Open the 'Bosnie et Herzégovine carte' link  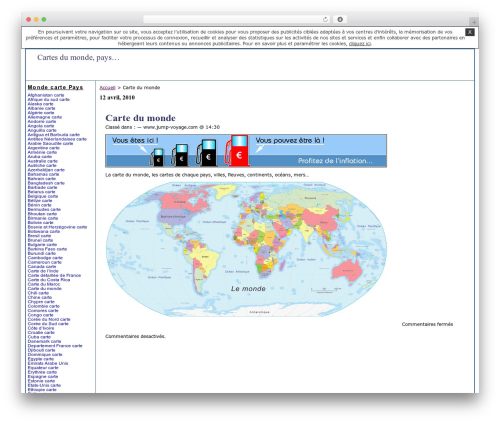pyautogui.click(x=57, y=227)
